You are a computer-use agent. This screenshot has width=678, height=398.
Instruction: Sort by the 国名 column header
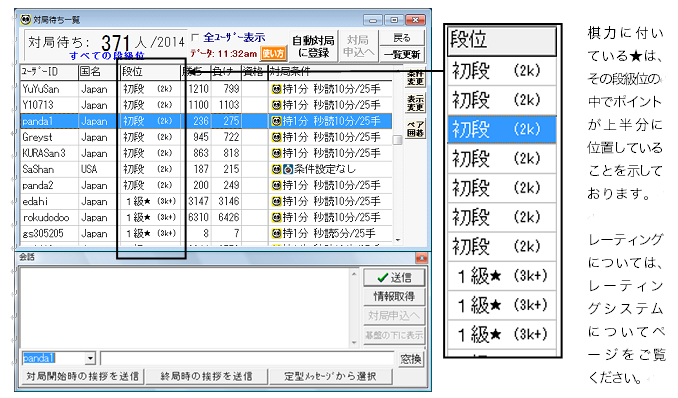[x=98, y=72]
